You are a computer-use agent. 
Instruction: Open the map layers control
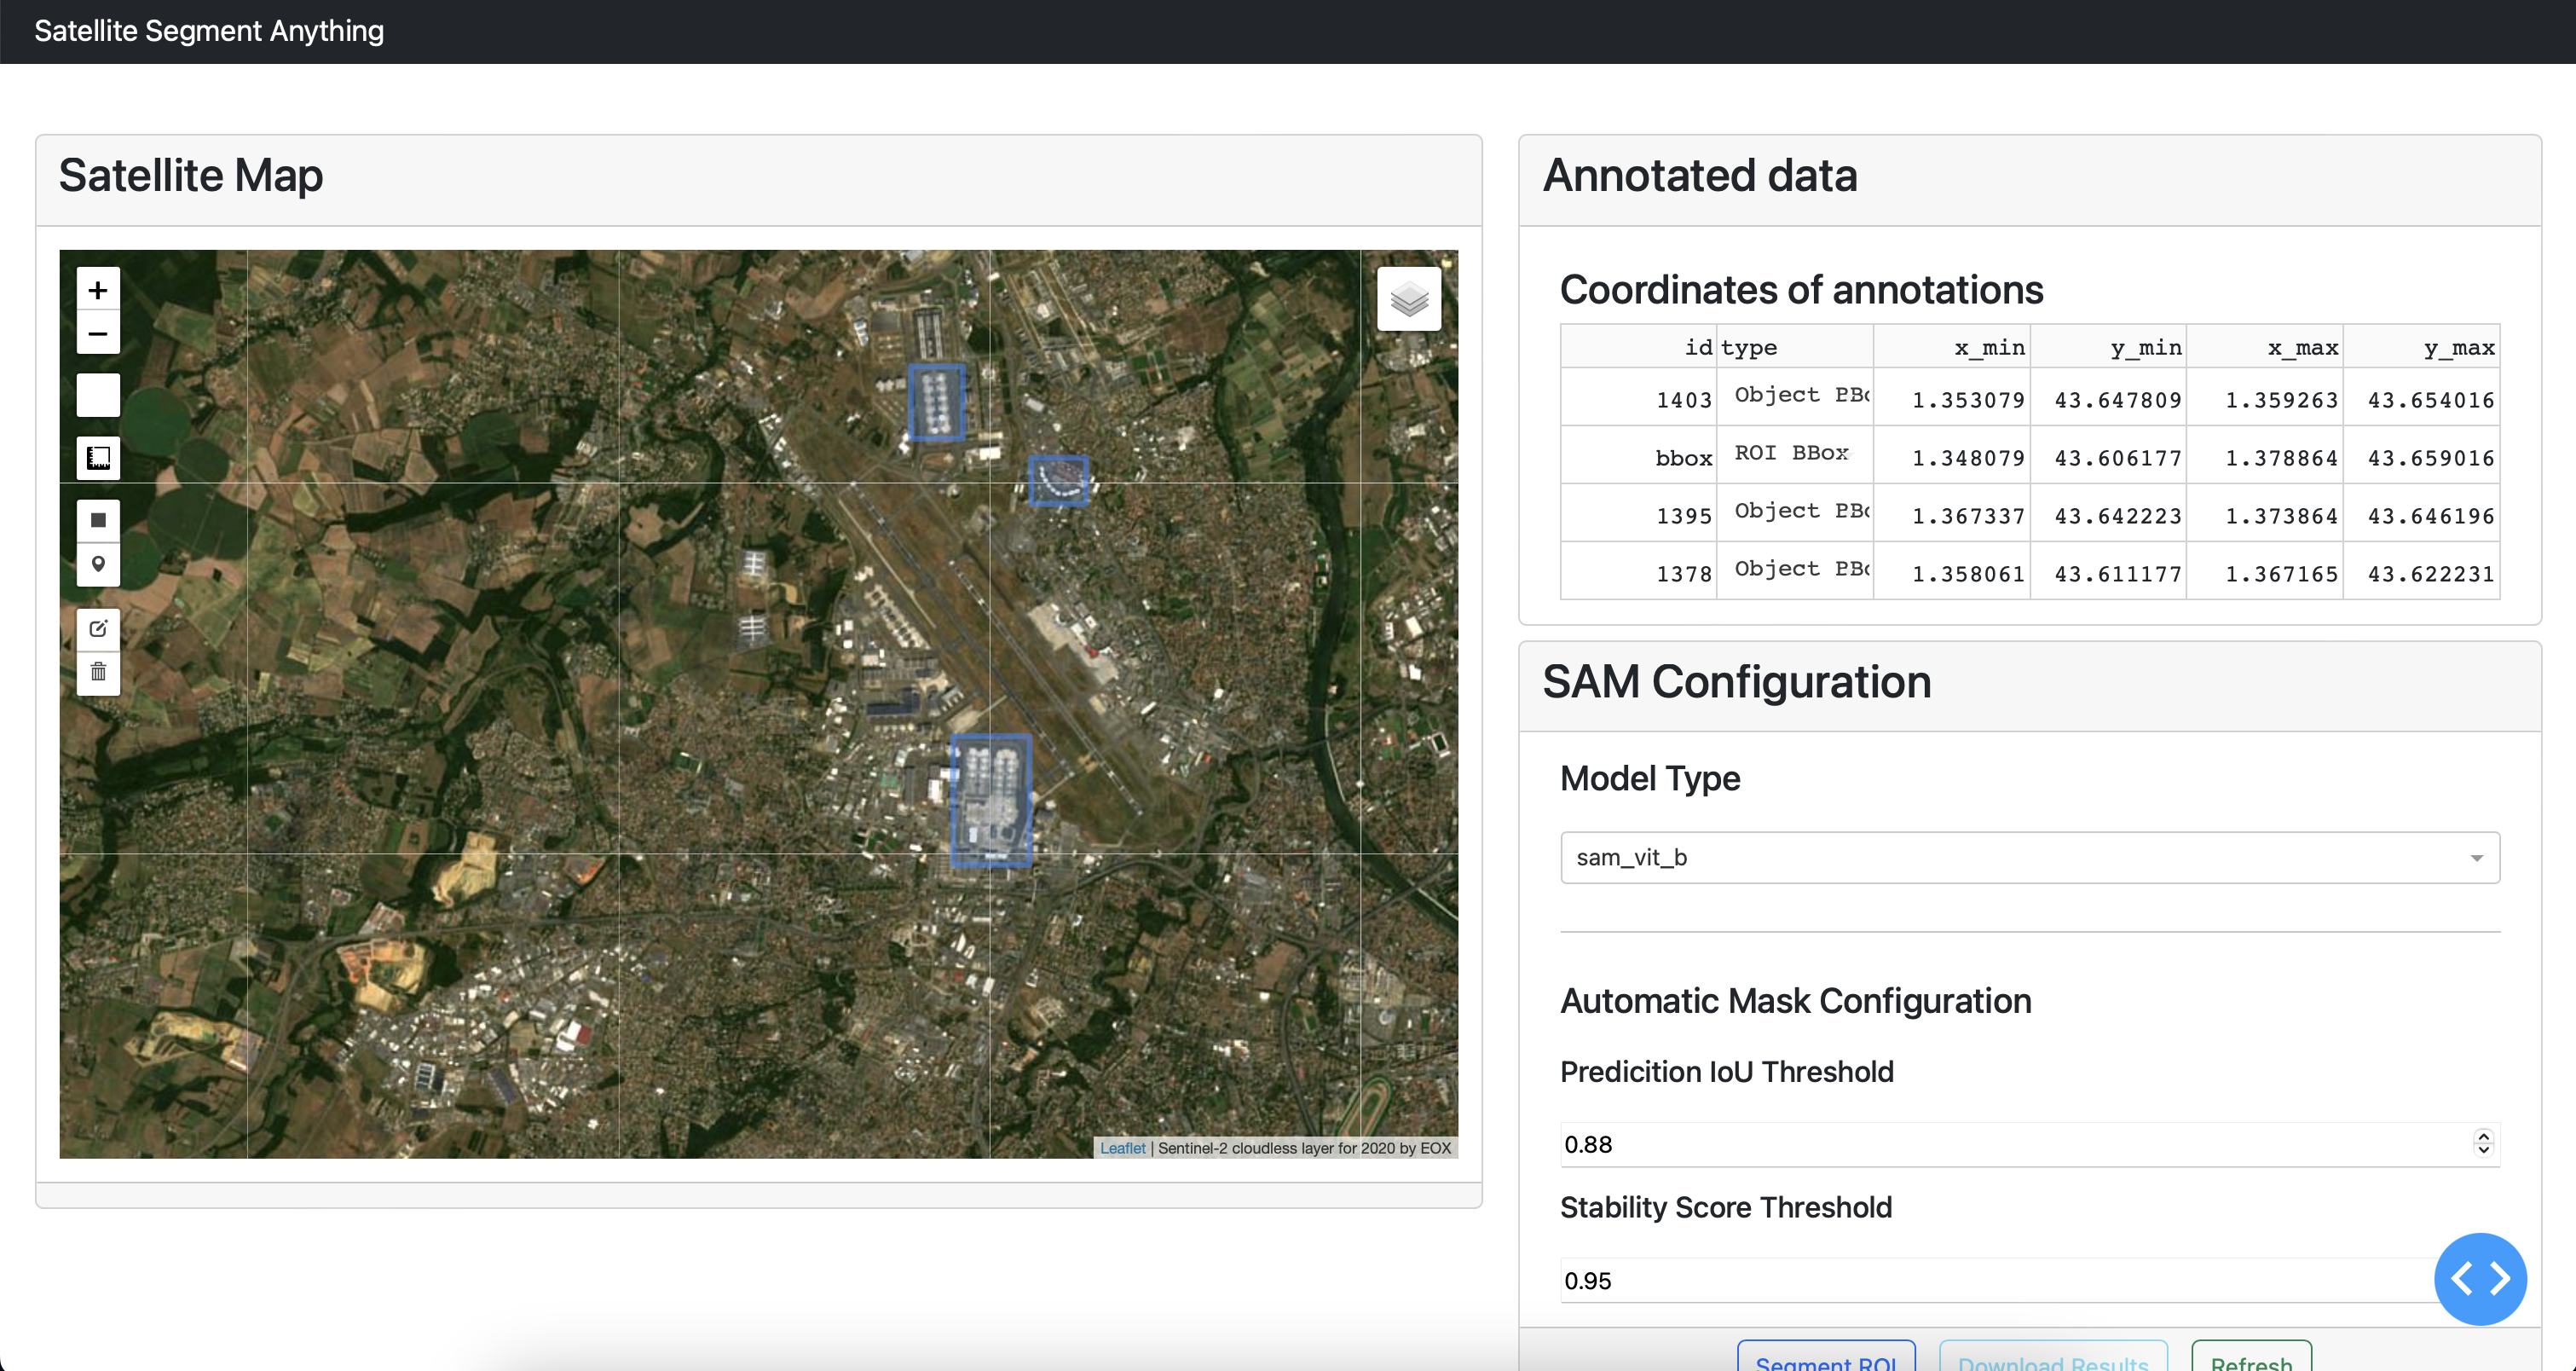(x=1408, y=298)
